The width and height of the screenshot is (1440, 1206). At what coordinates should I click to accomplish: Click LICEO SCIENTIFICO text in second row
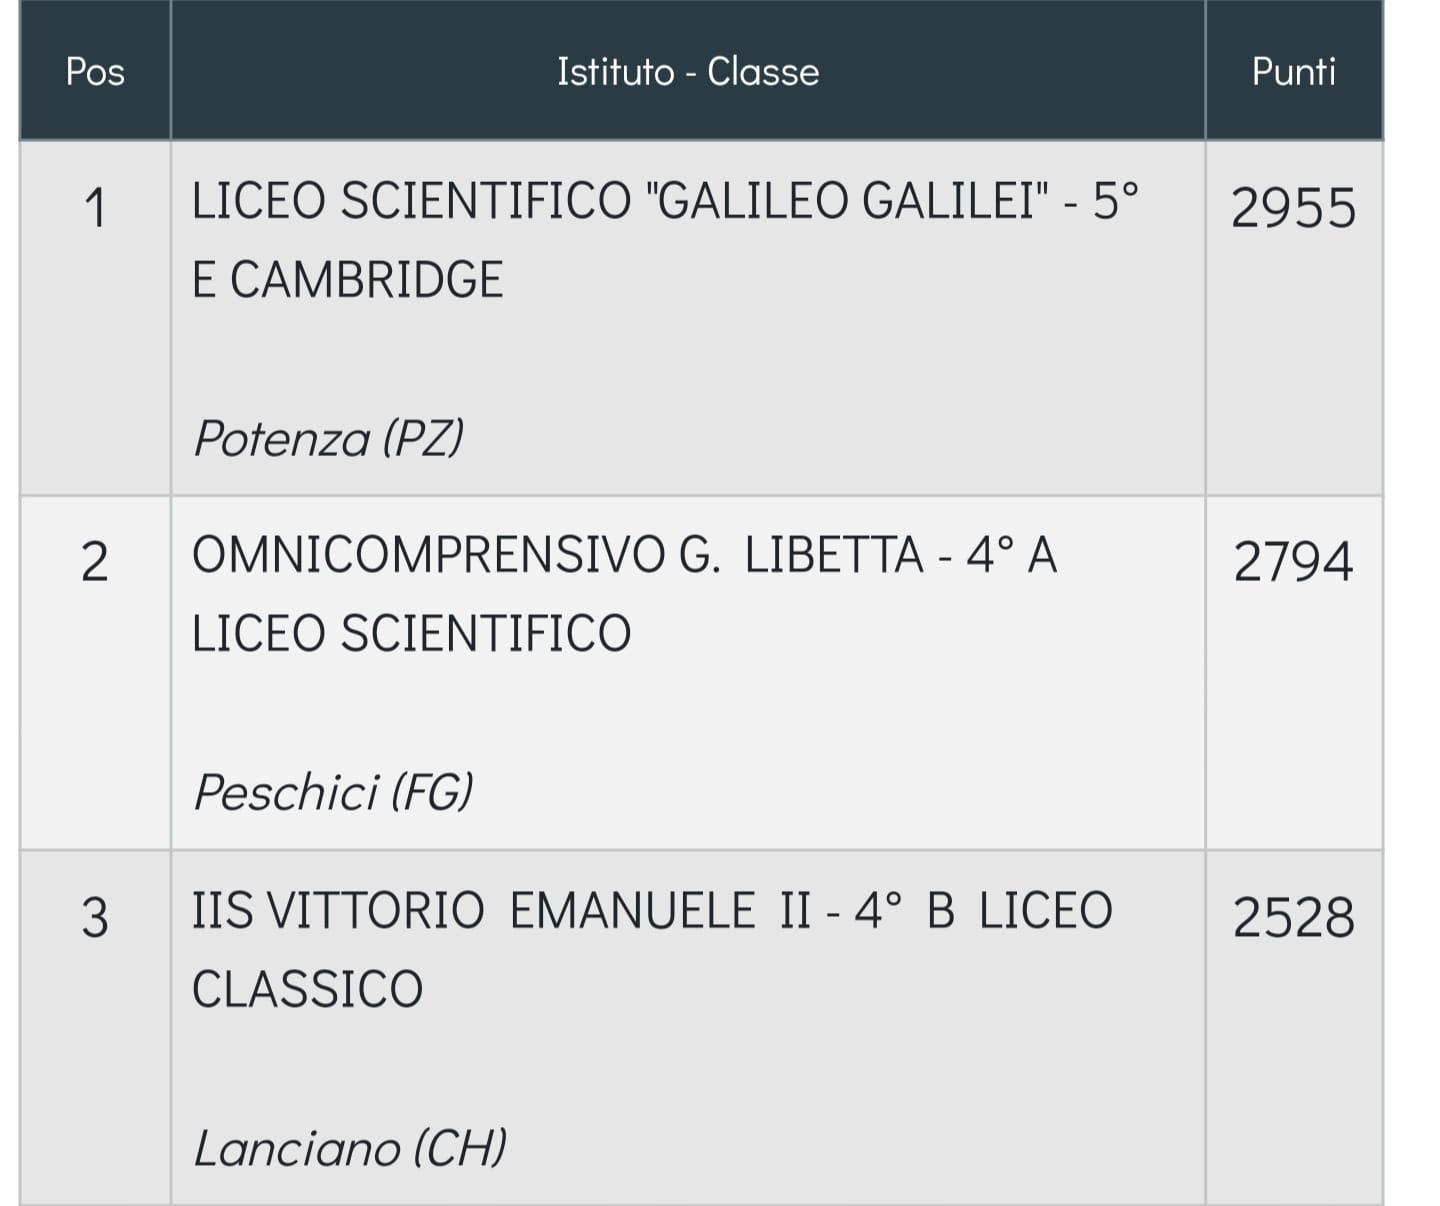click(x=411, y=634)
